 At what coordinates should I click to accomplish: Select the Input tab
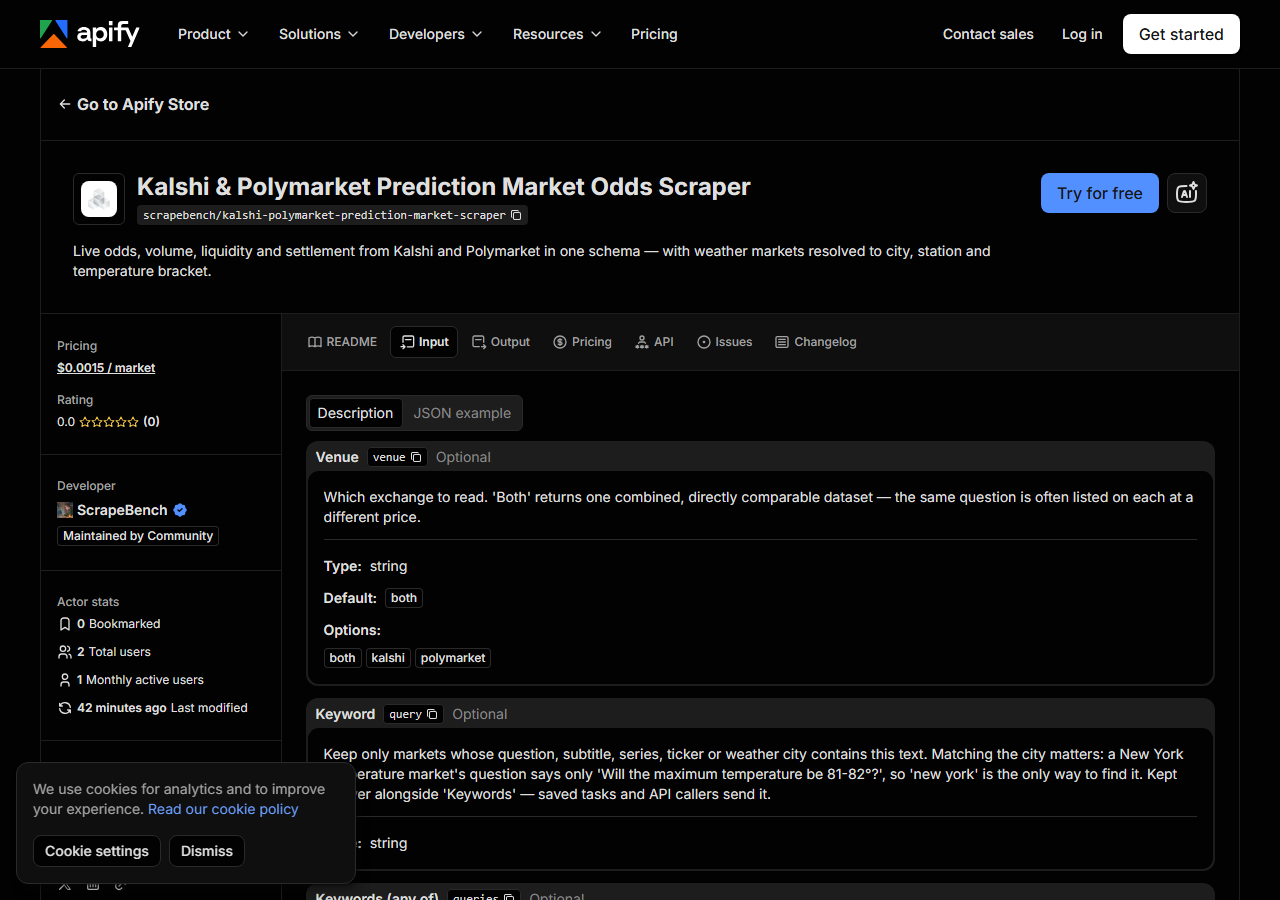pyautogui.click(x=424, y=342)
